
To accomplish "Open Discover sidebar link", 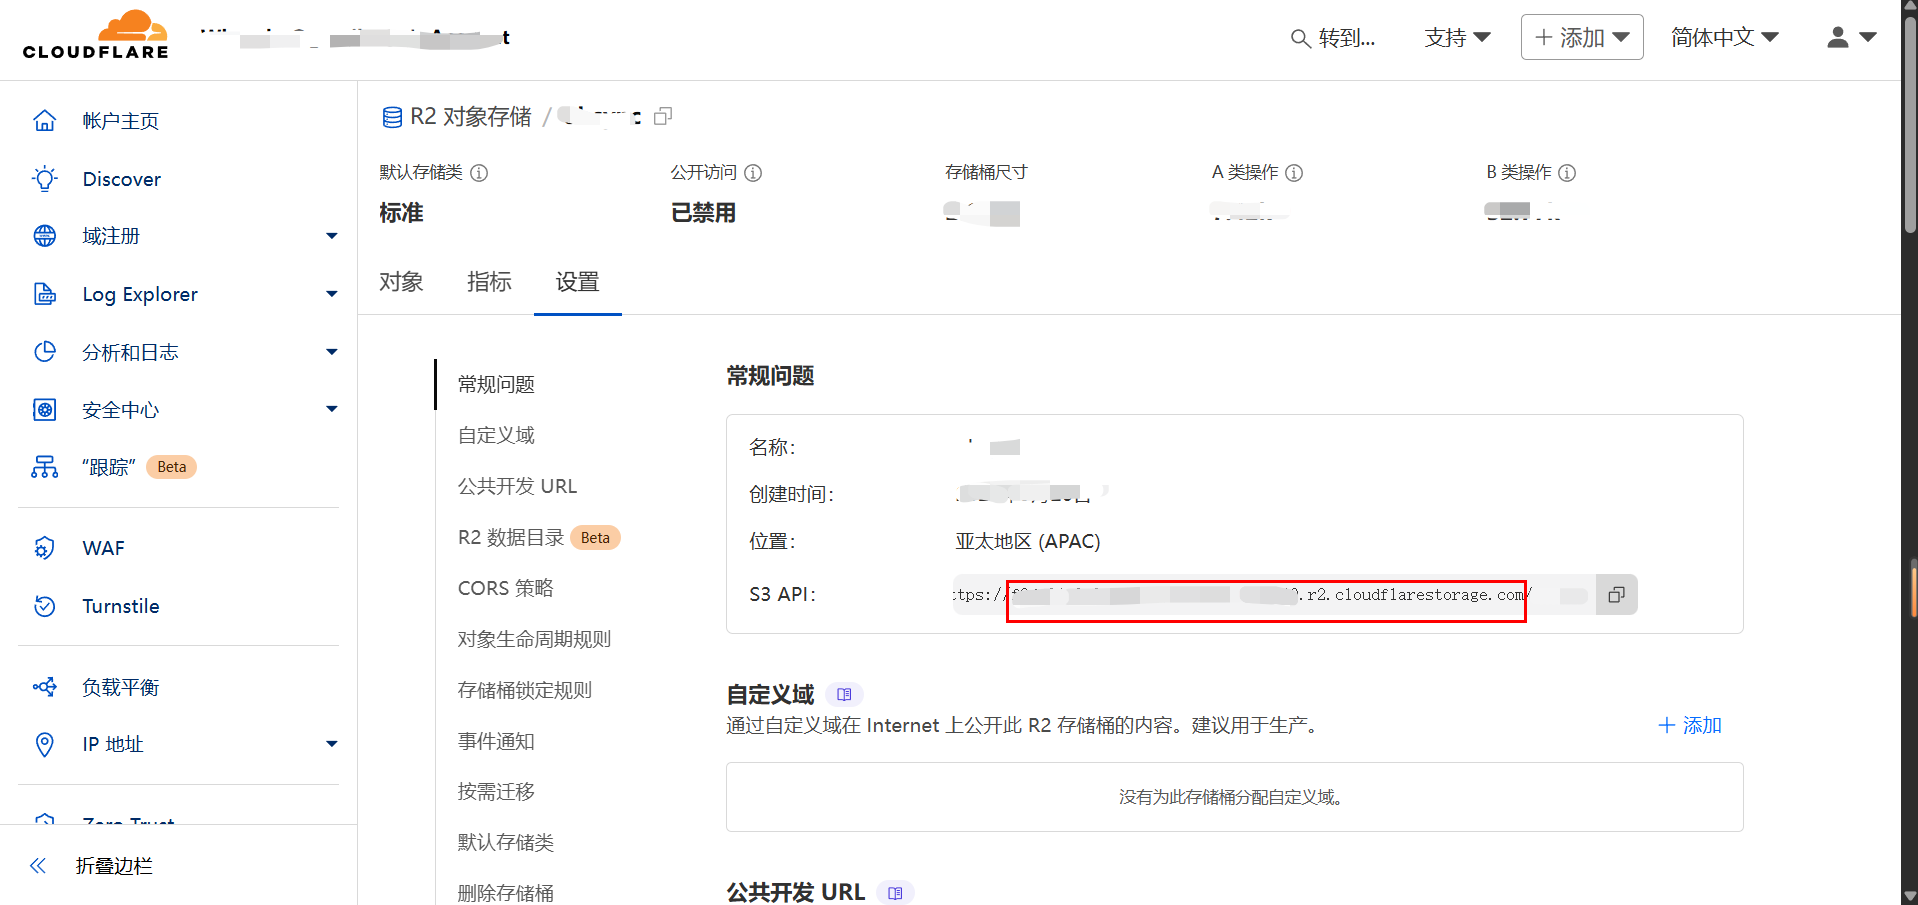I will pyautogui.click(x=122, y=179).
